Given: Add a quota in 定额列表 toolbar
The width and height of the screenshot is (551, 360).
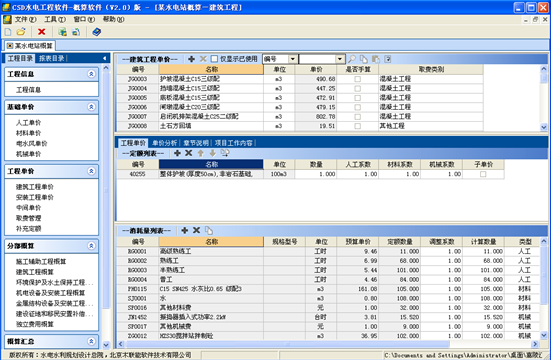Looking at the screenshot, I should point(177,153).
